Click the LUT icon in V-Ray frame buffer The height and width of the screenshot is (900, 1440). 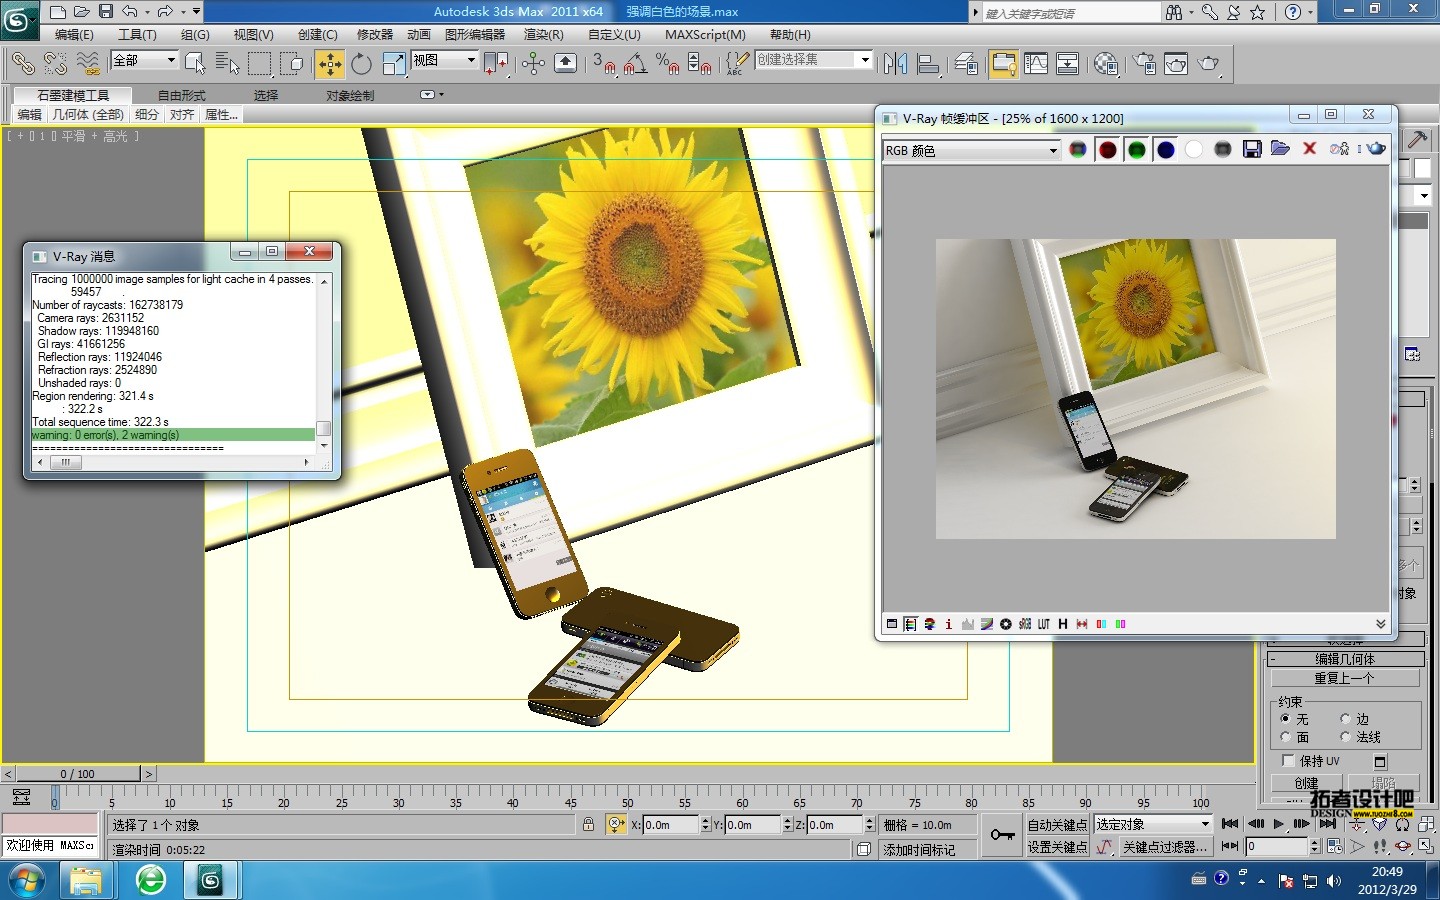pyautogui.click(x=1043, y=624)
